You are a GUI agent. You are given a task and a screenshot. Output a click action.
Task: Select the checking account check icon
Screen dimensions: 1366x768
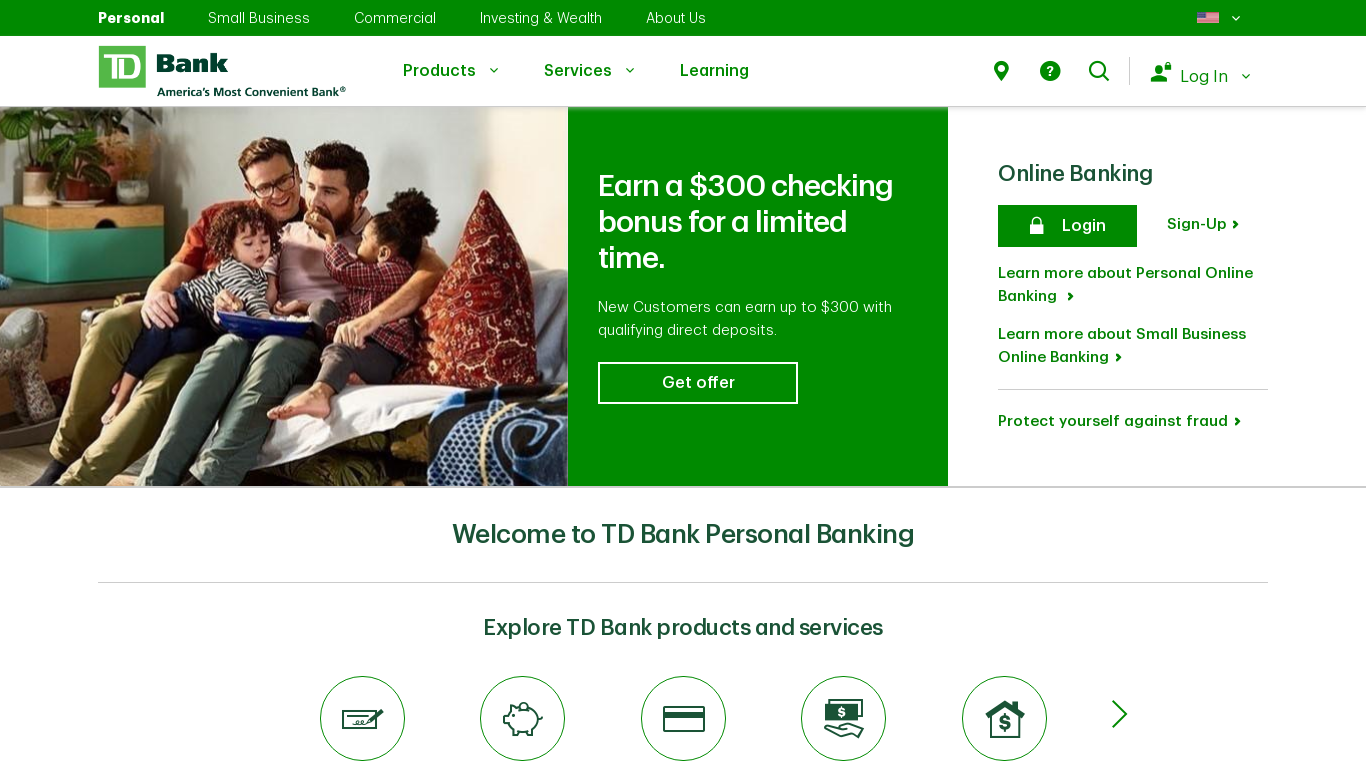pyautogui.click(x=362, y=718)
